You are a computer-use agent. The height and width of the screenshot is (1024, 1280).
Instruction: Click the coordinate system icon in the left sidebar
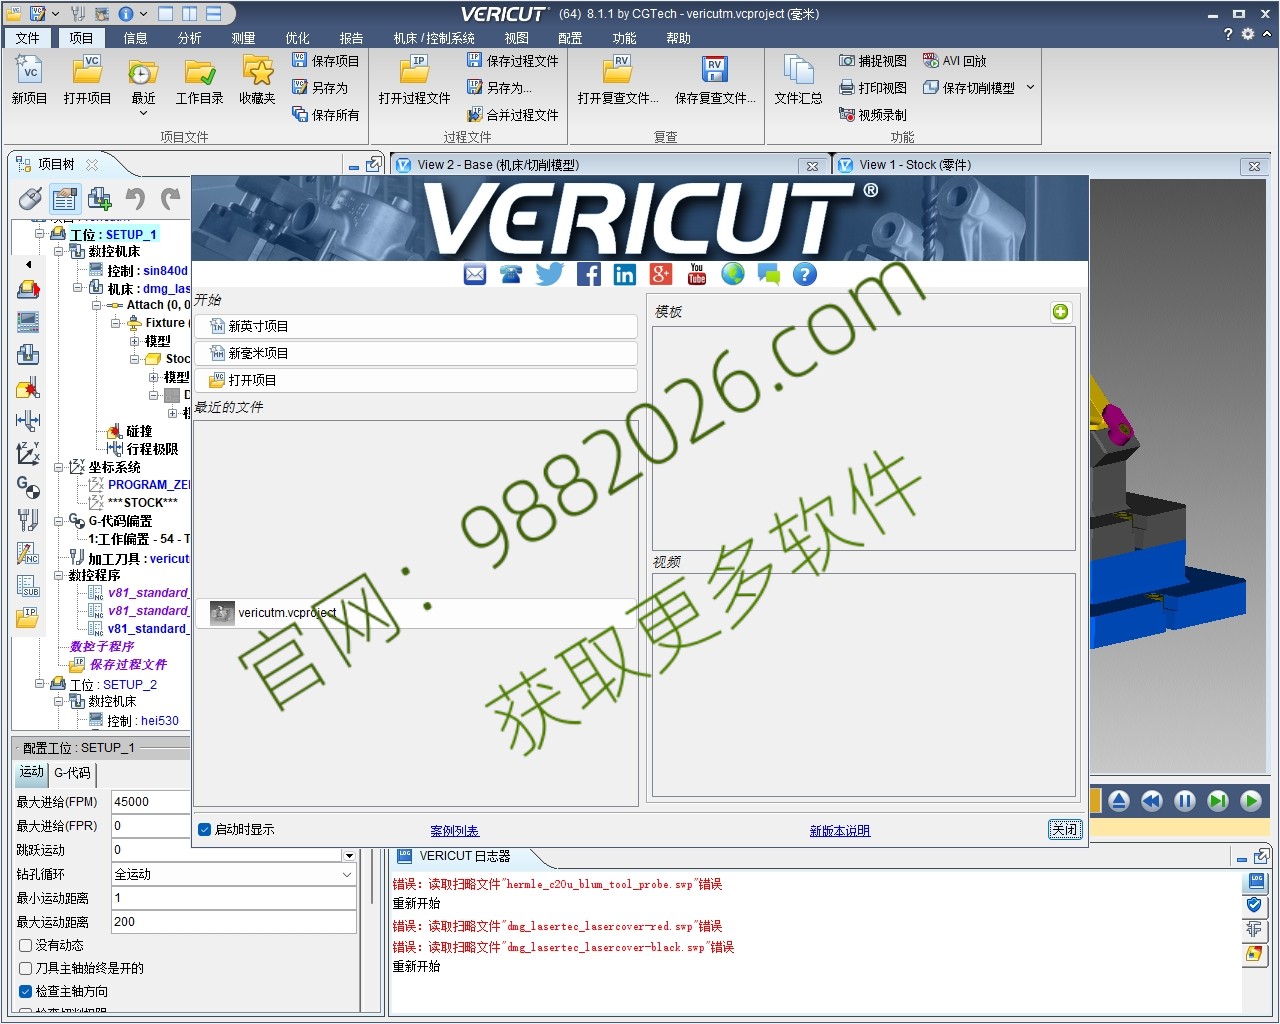(x=28, y=454)
